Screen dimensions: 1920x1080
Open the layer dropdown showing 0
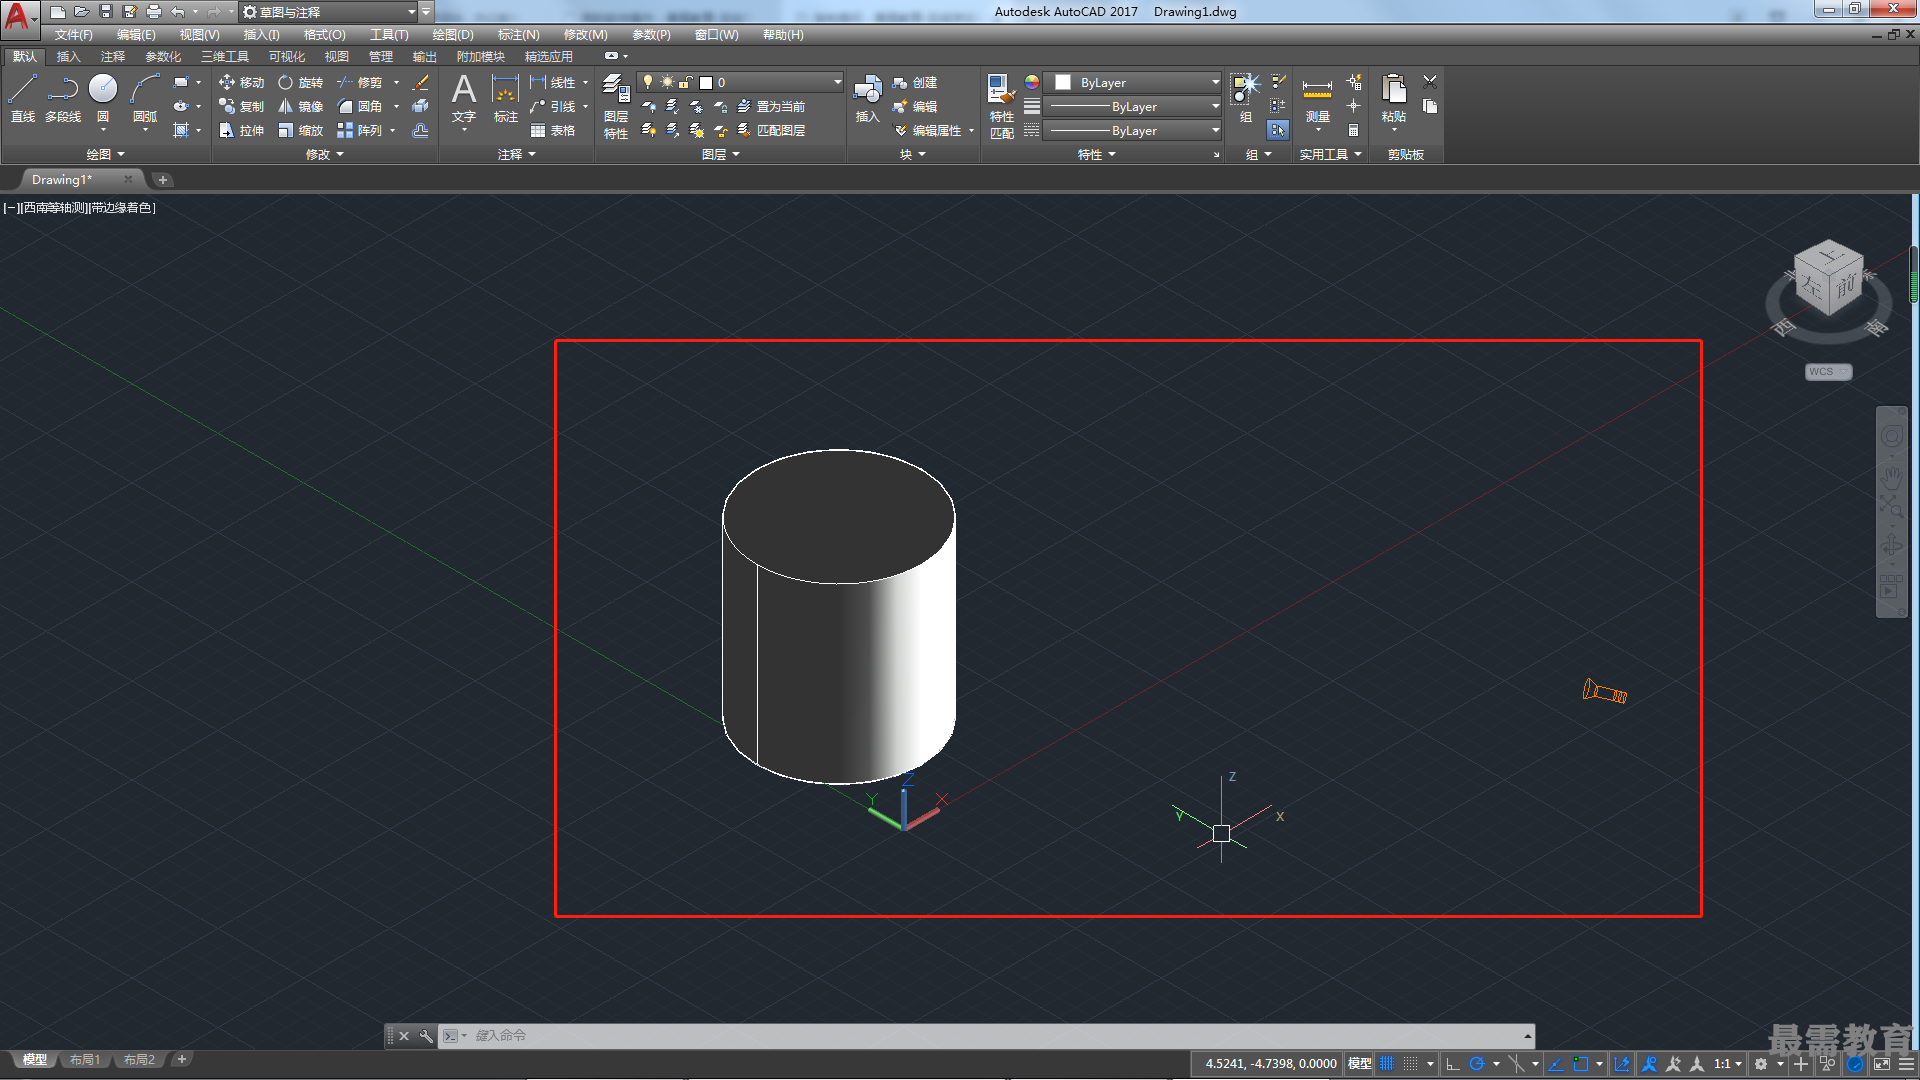point(740,82)
